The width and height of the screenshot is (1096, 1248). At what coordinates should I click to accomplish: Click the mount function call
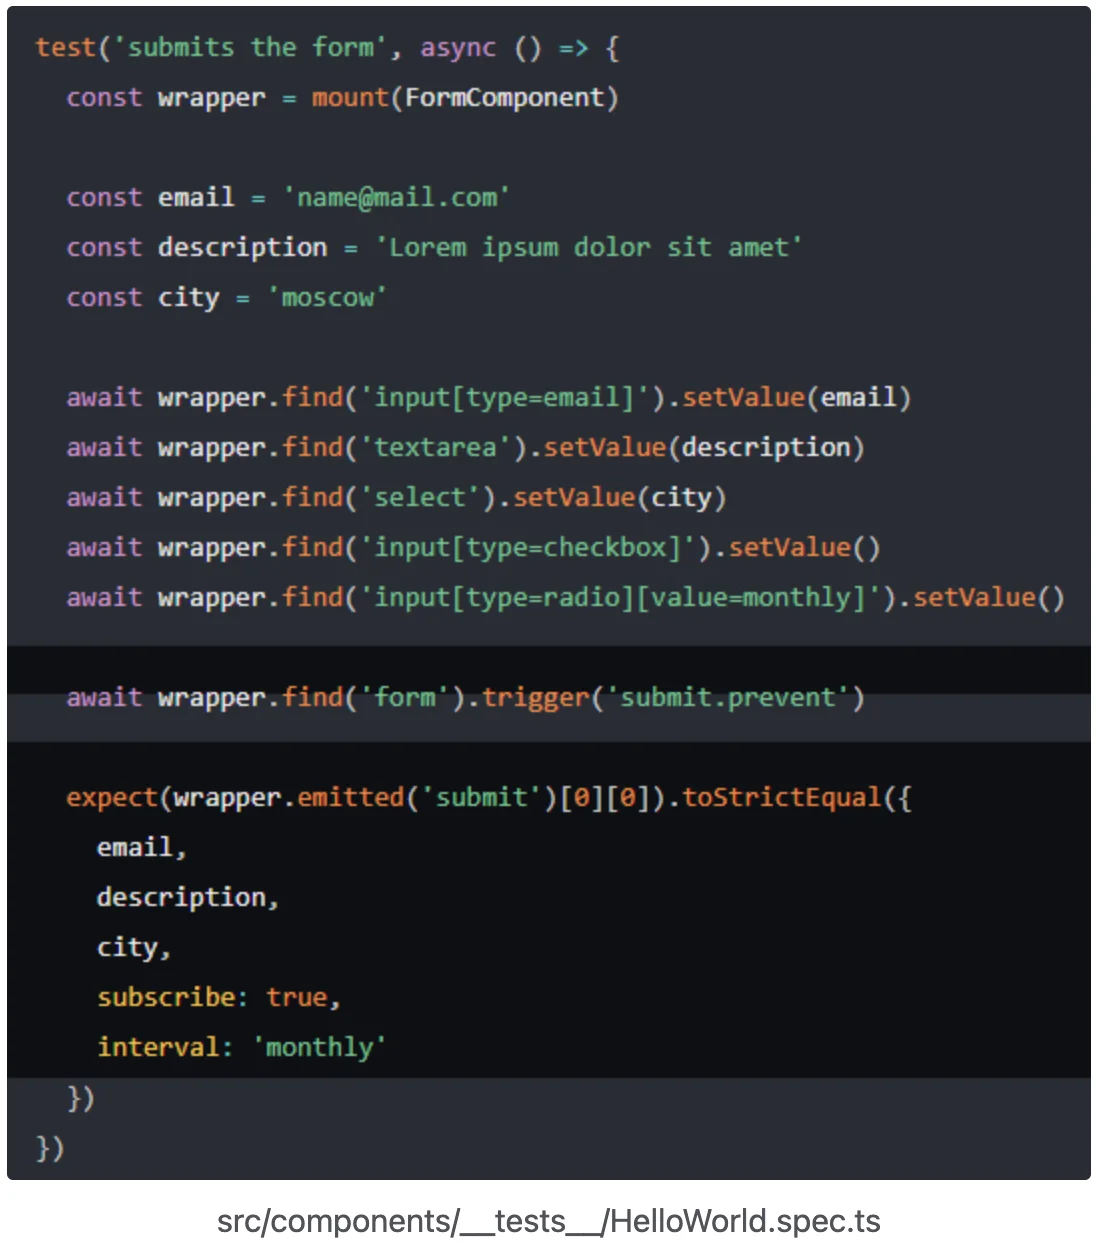pyautogui.click(x=349, y=97)
